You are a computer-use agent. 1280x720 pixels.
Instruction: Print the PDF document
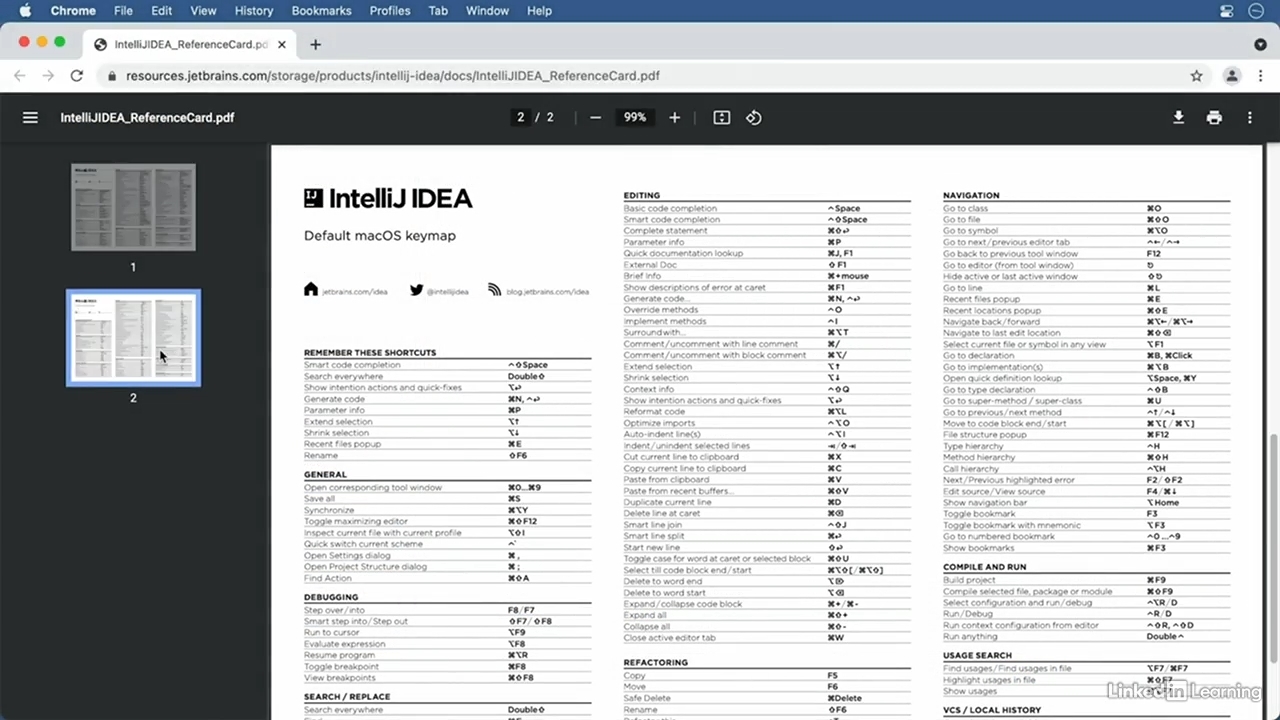[x=1214, y=117]
